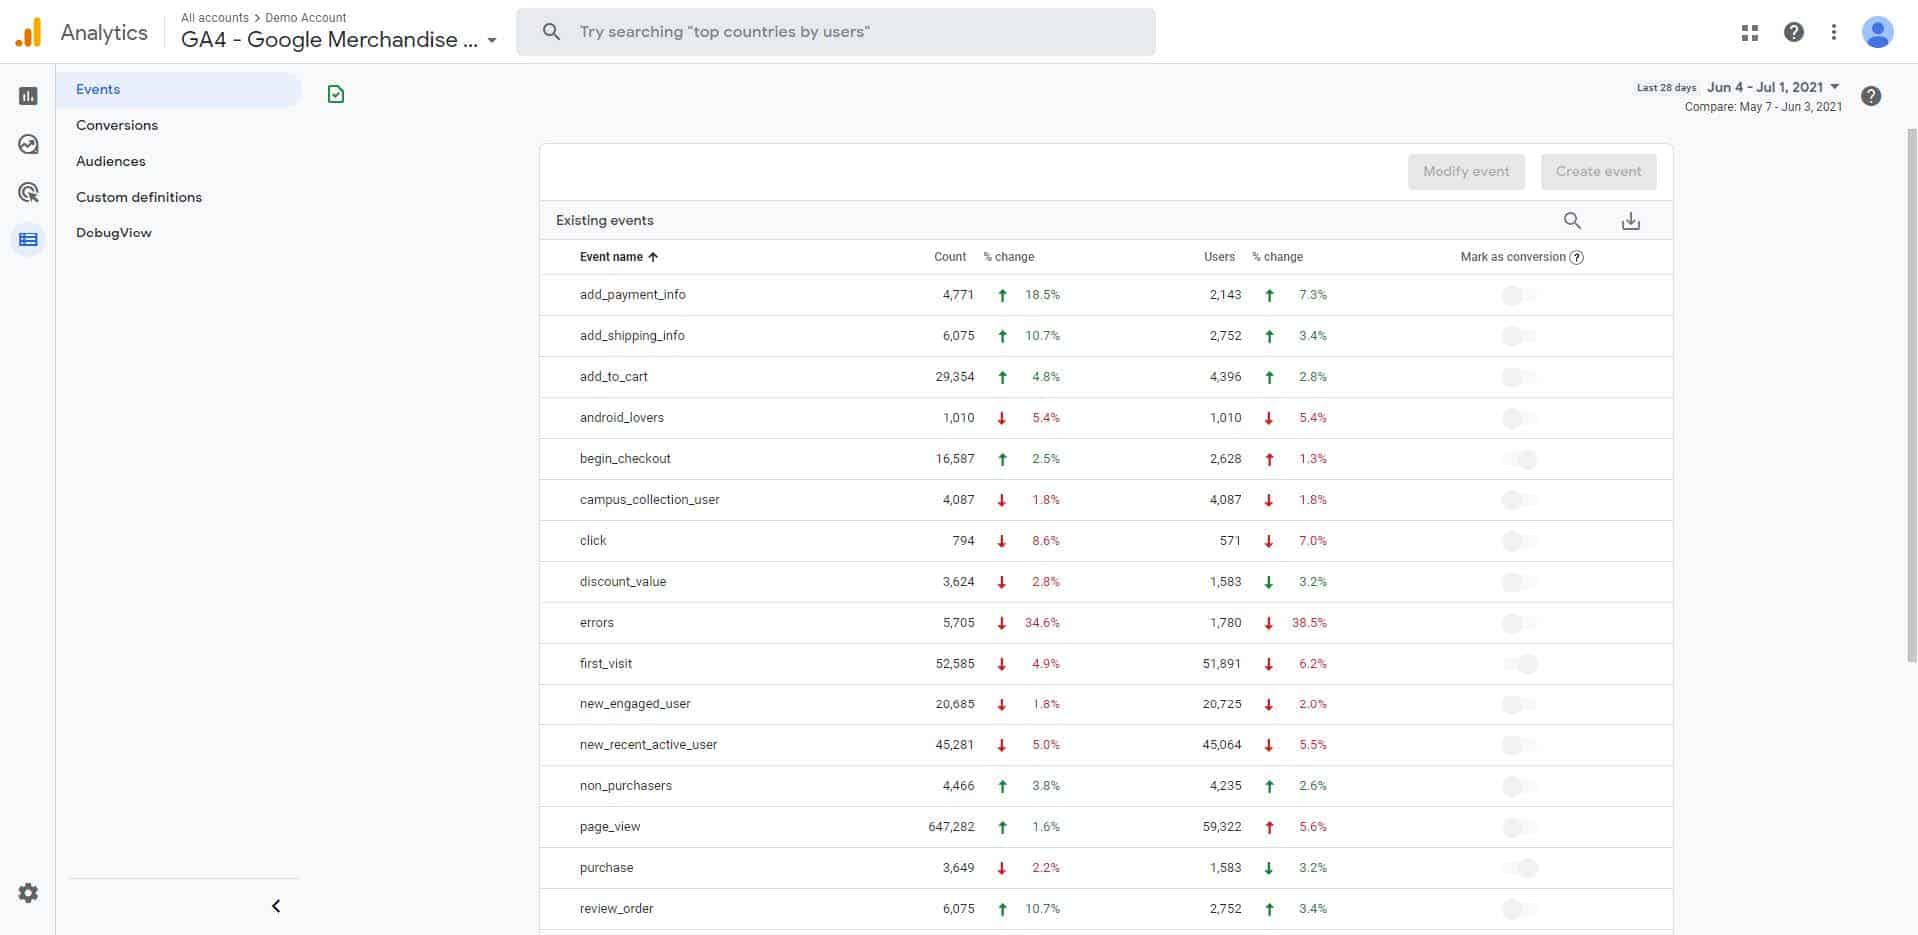Click the Demo Account breadcrumb

306,18
